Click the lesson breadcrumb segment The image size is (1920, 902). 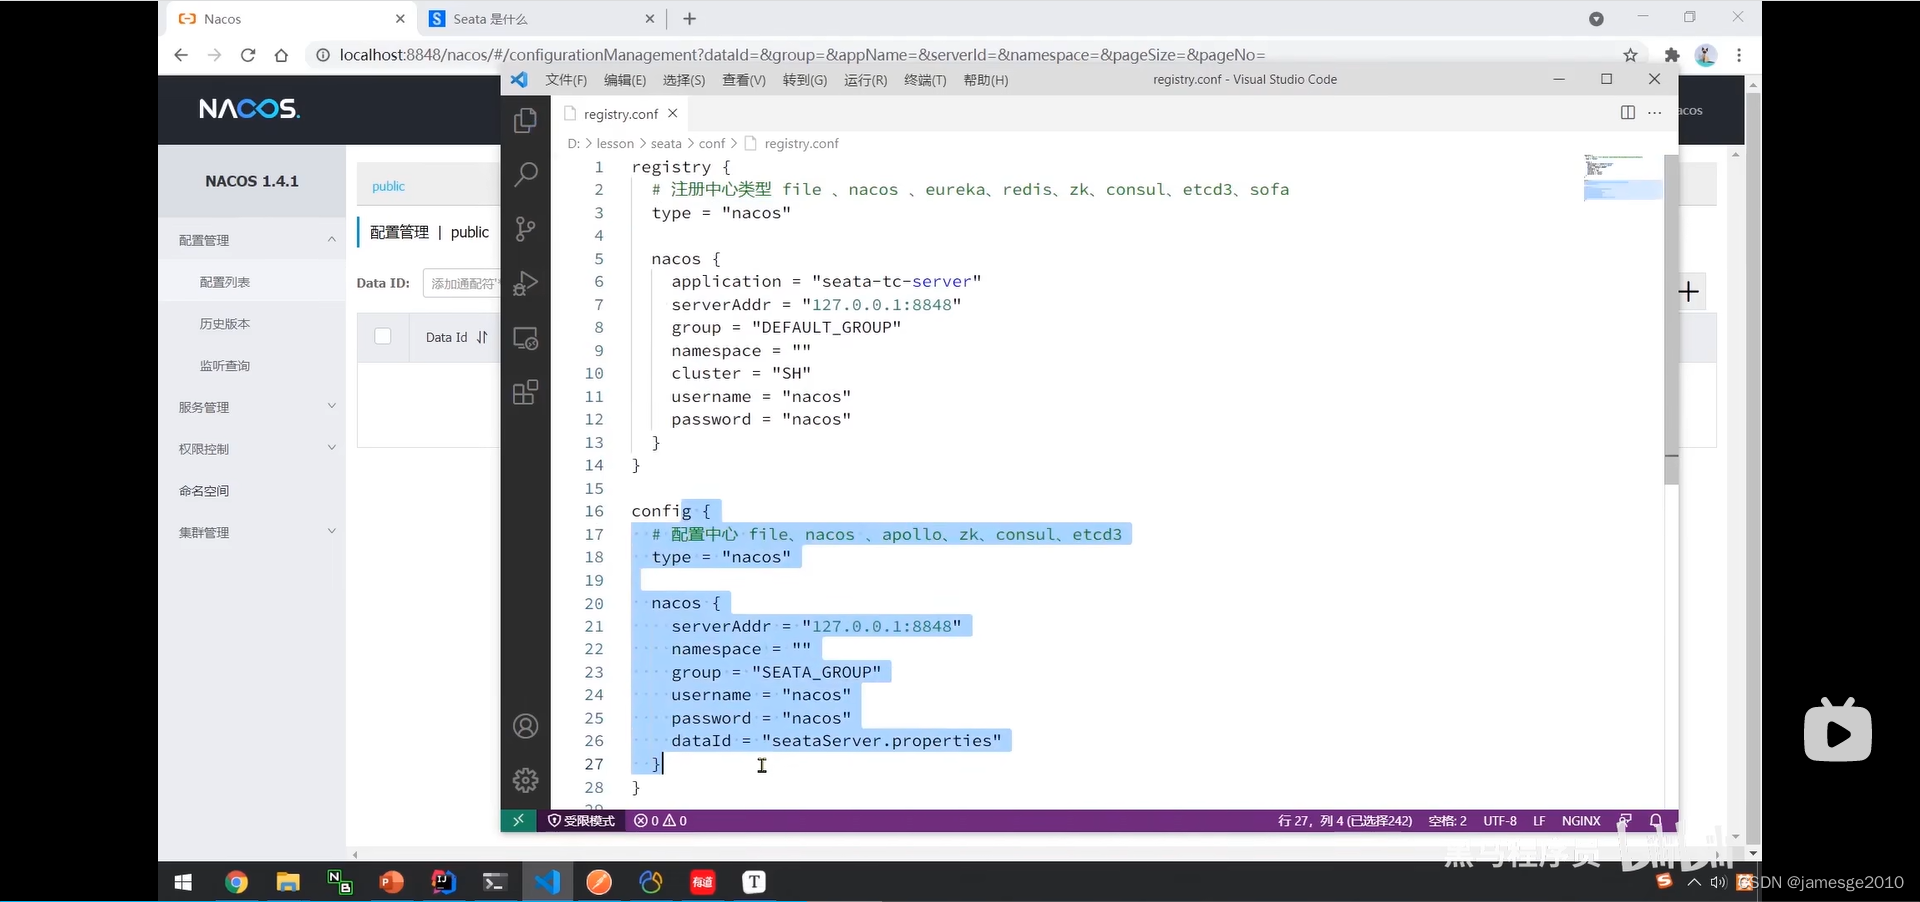click(x=615, y=144)
